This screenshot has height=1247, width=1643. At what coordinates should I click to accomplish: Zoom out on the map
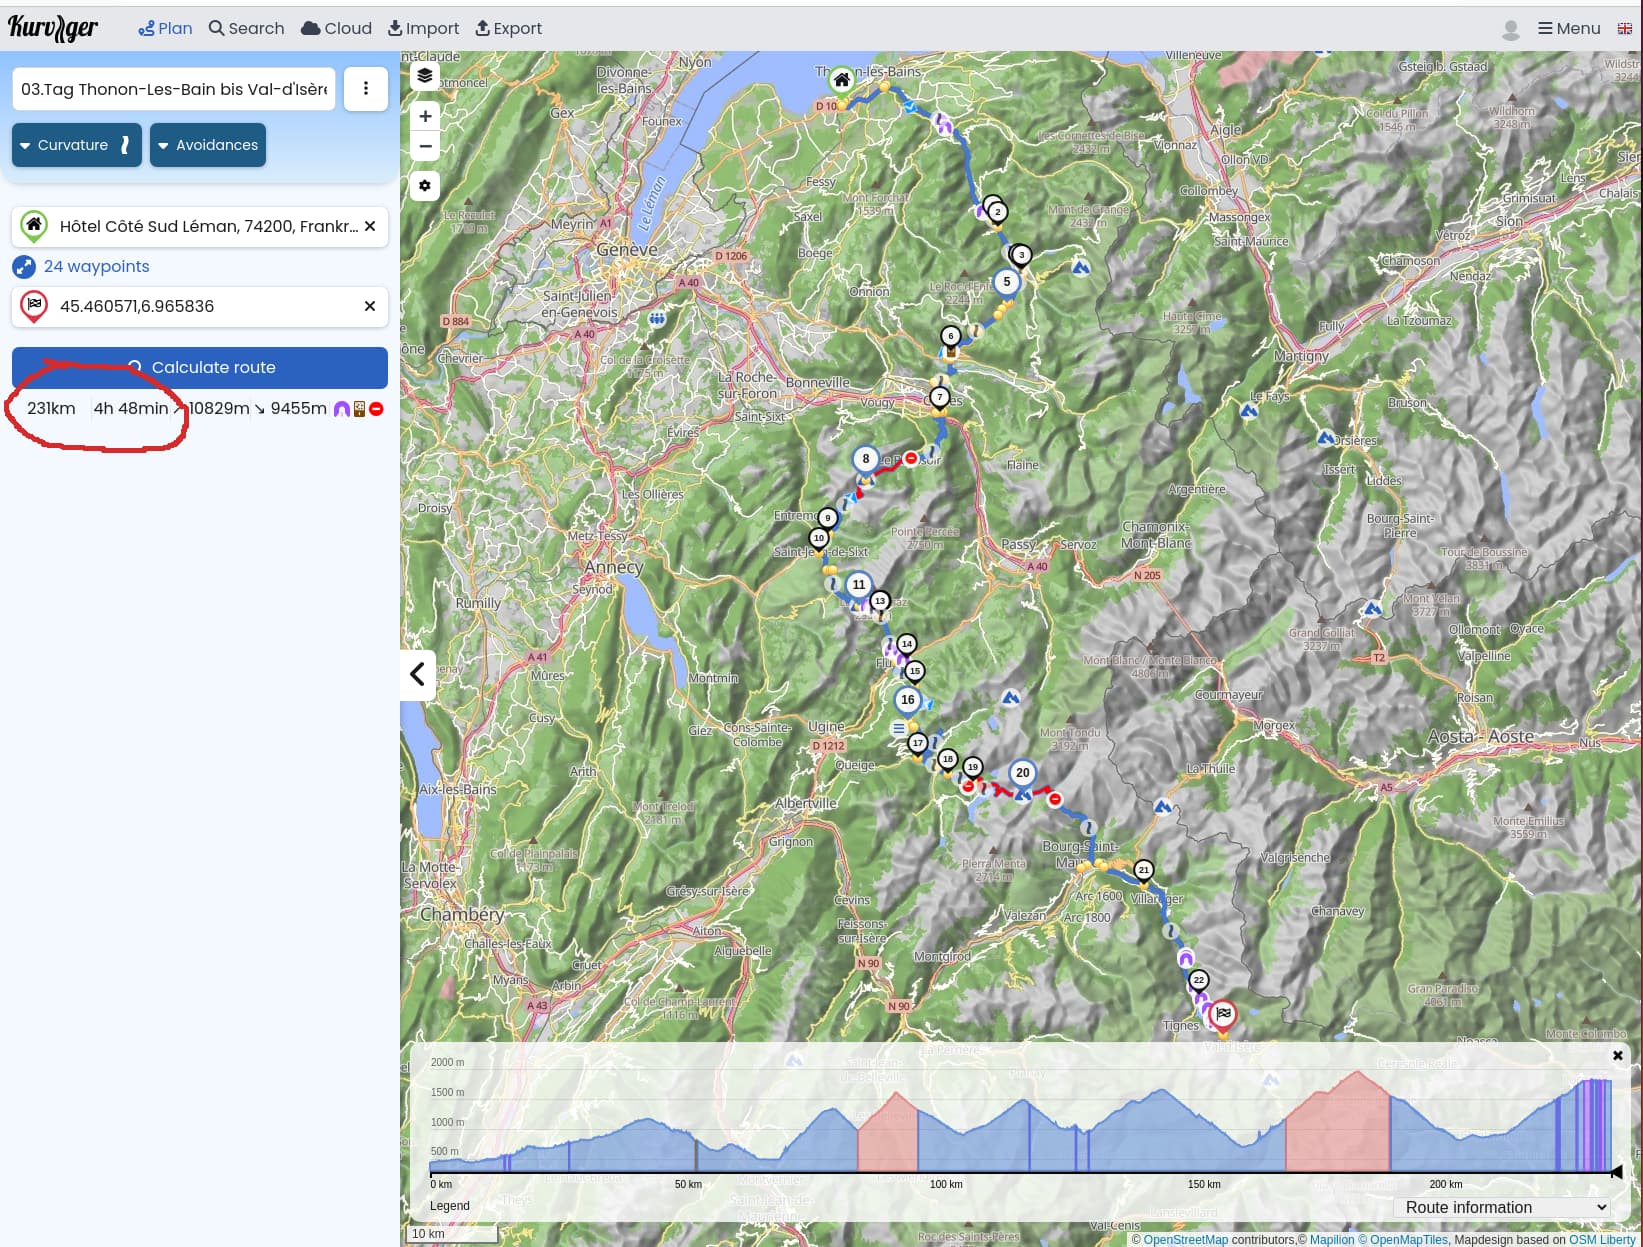click(x=425, y=146)
